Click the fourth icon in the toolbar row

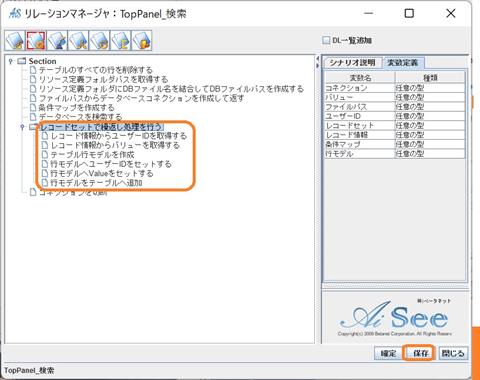pyautogui.click(x=78, y=41)
